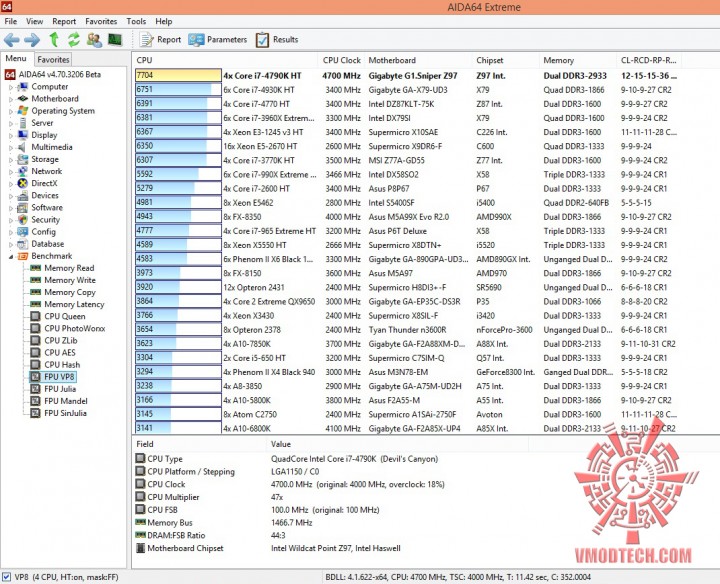The width and height of the screenshot is (720, 584).
Task: Select the CPU Queen benchmark icon
Action: pyautogui.click(x=35, y=316)
